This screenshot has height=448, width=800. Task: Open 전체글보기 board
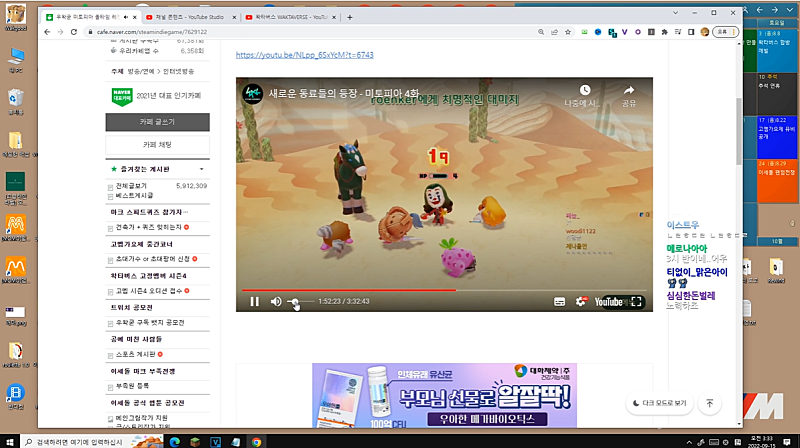131,186
